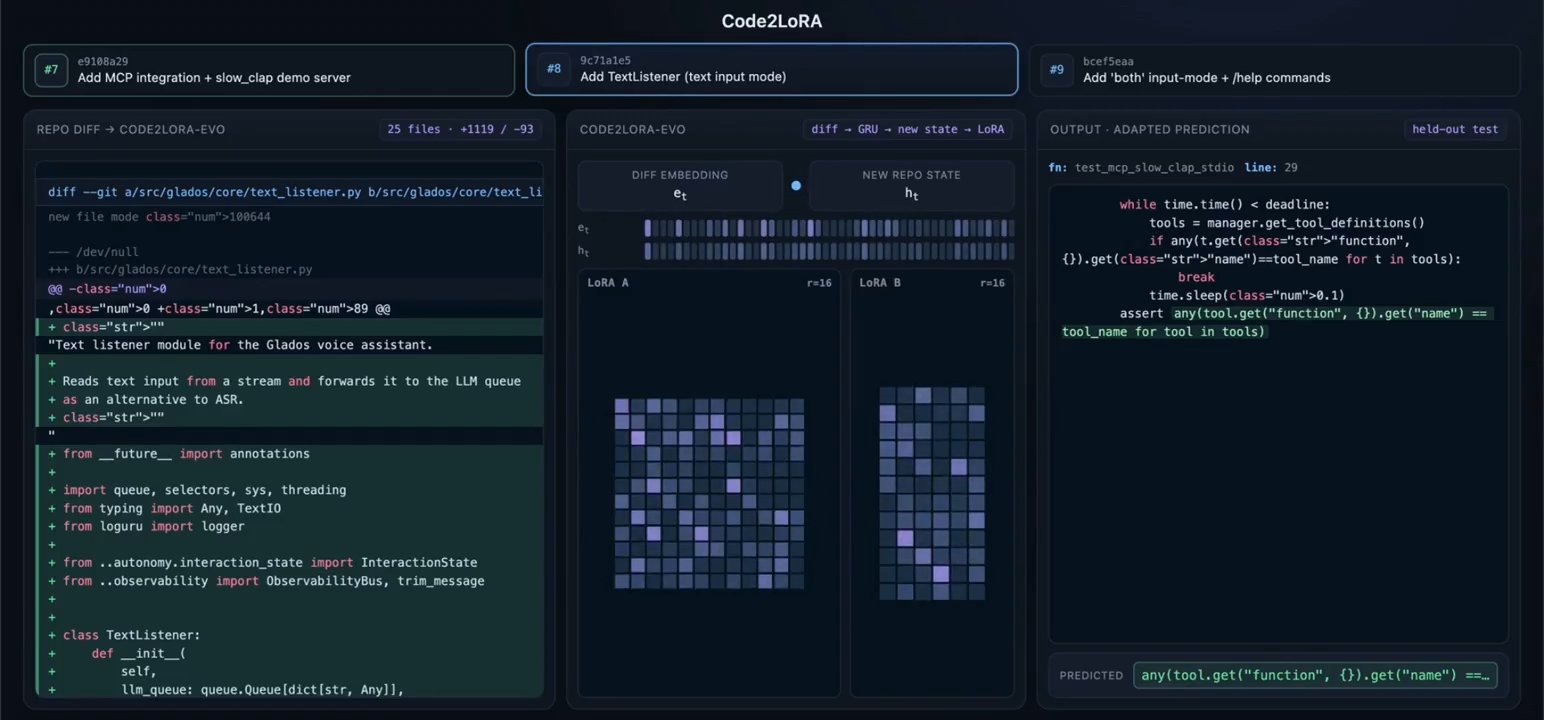The width and height of the screenshot is (1544, 720).
Task: Click commit hash bcef5eaa
Action: pyautogui.click(x=1108, y=61)
